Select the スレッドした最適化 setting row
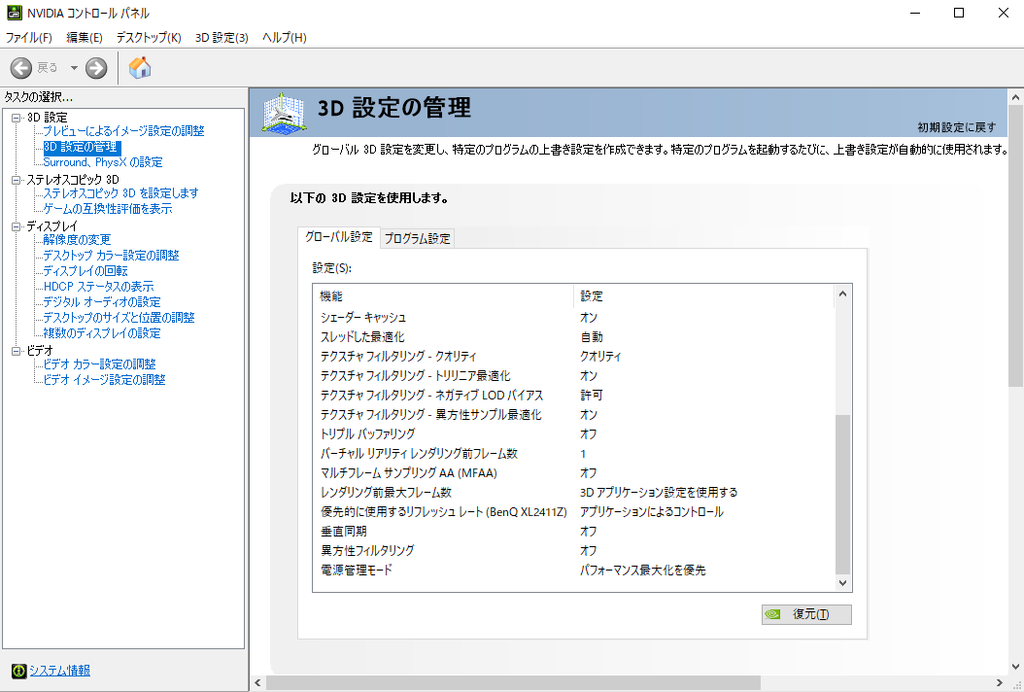This screenshot has height=692, width=1024. pos(573,337)
